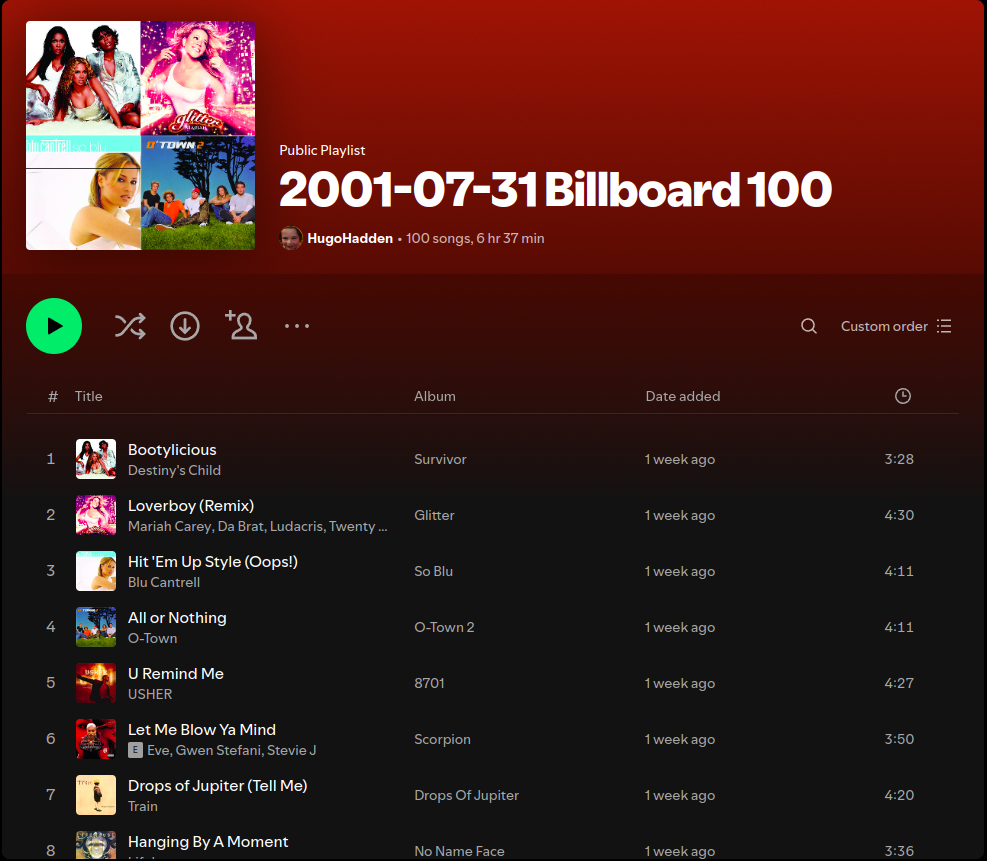987x861 pixels.
Task: Search within the playlist using the magnifier icon
Action: [809, 326]
